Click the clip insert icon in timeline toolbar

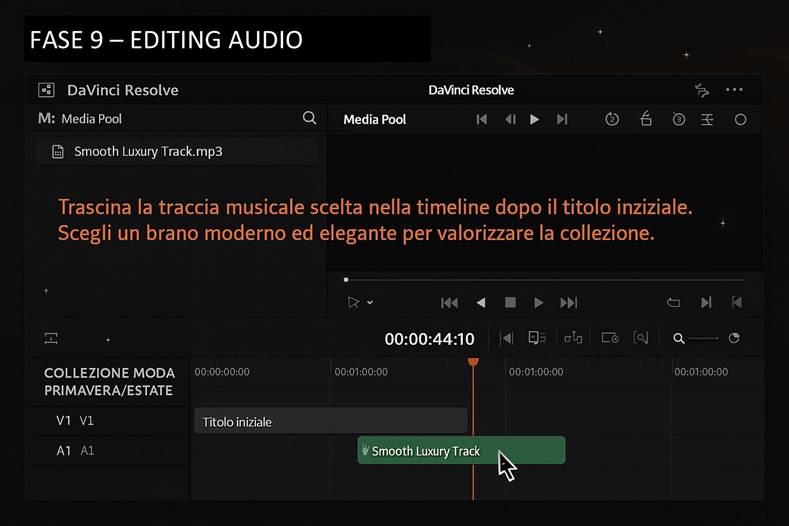[537, 338]
